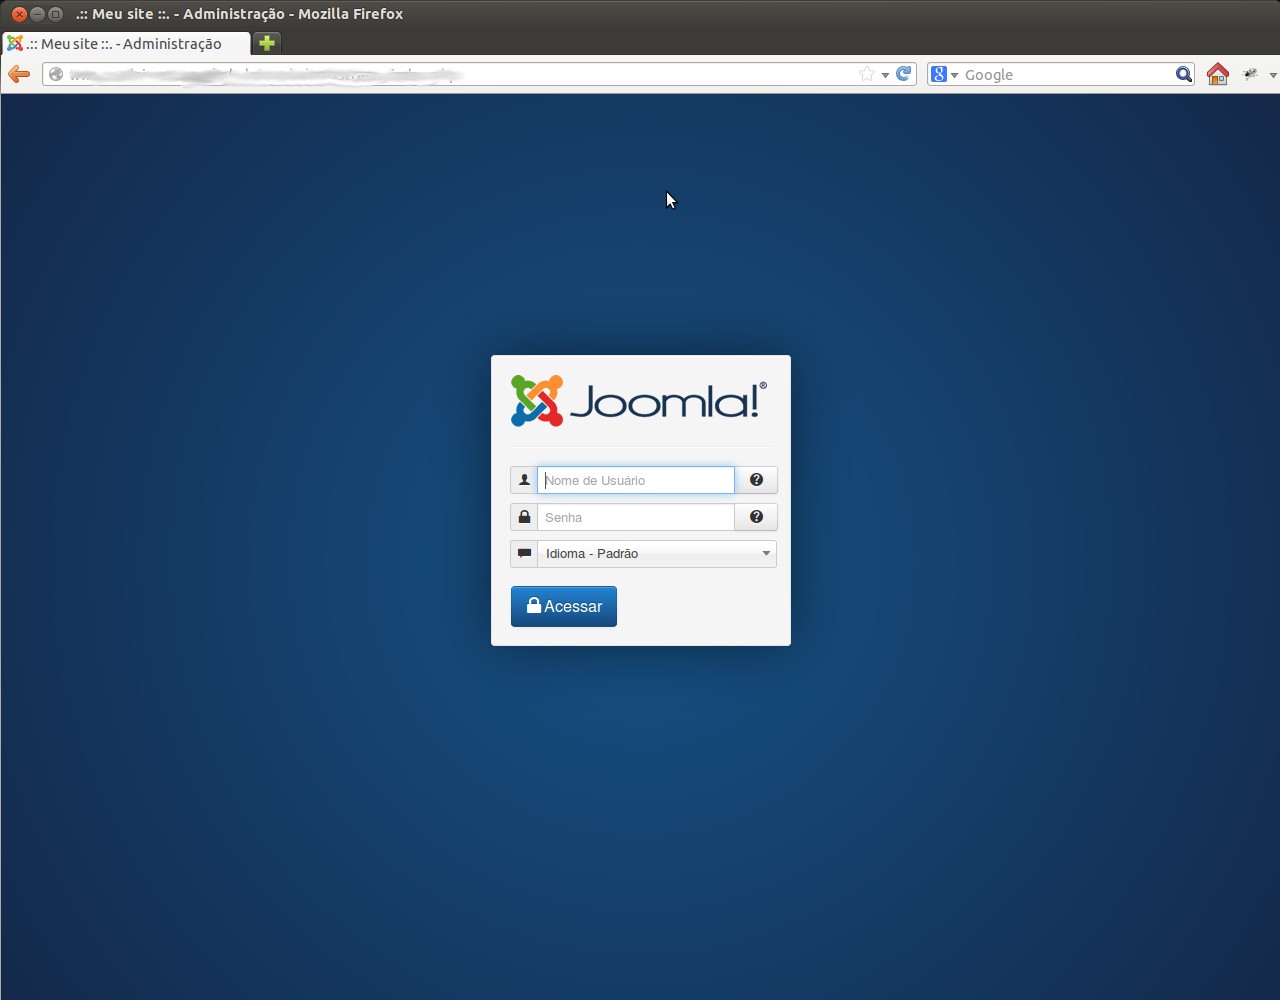Open the toolbar overflow arrow at far right
The image size is (1280, 1000).
tap(1272, 75)
